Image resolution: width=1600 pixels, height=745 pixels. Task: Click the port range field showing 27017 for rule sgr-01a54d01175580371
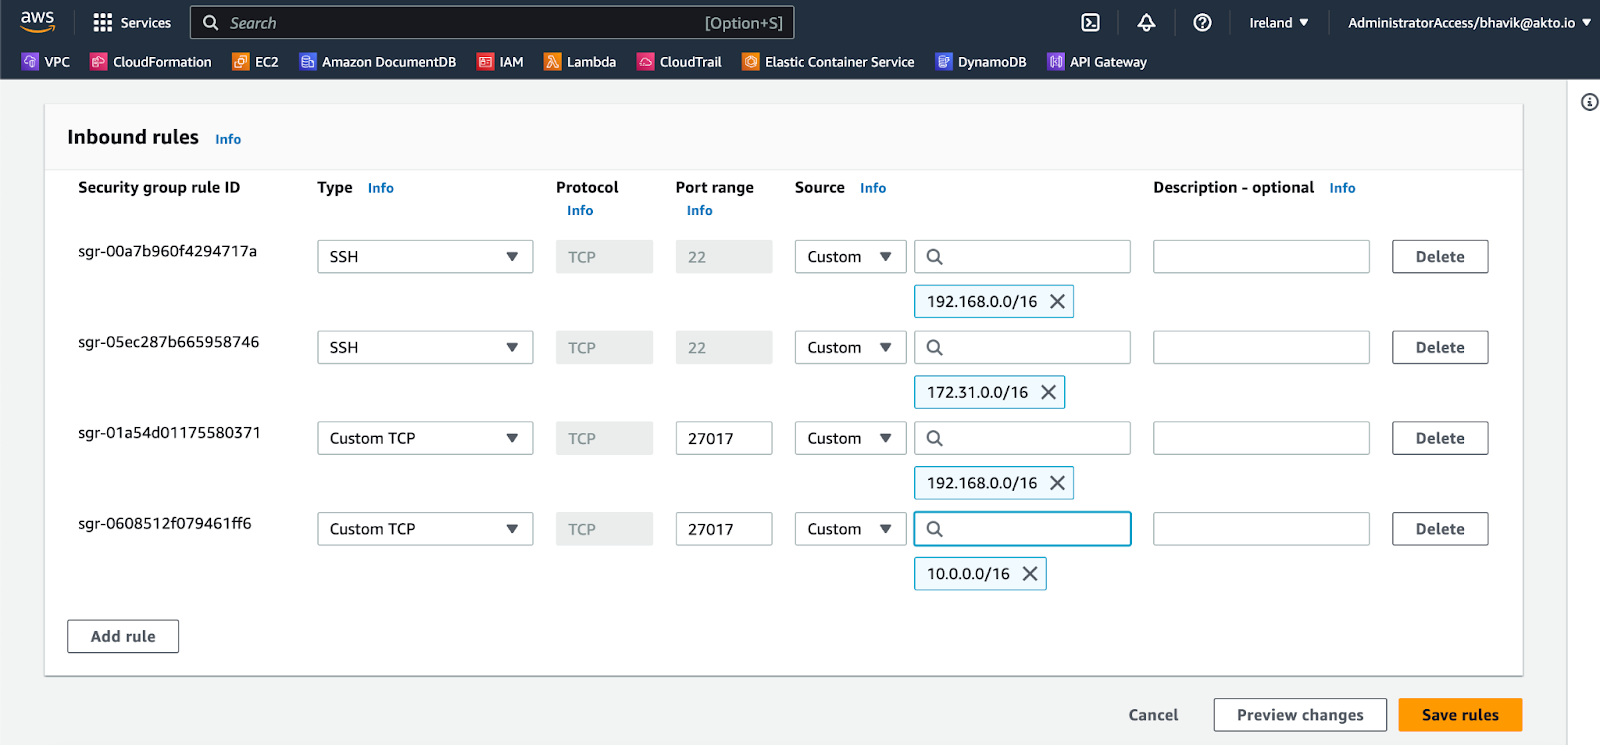click(723, 438)
